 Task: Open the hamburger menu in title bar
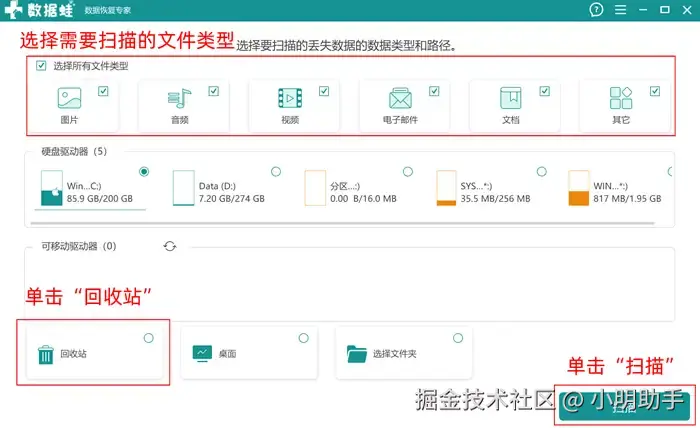point(621,9)
